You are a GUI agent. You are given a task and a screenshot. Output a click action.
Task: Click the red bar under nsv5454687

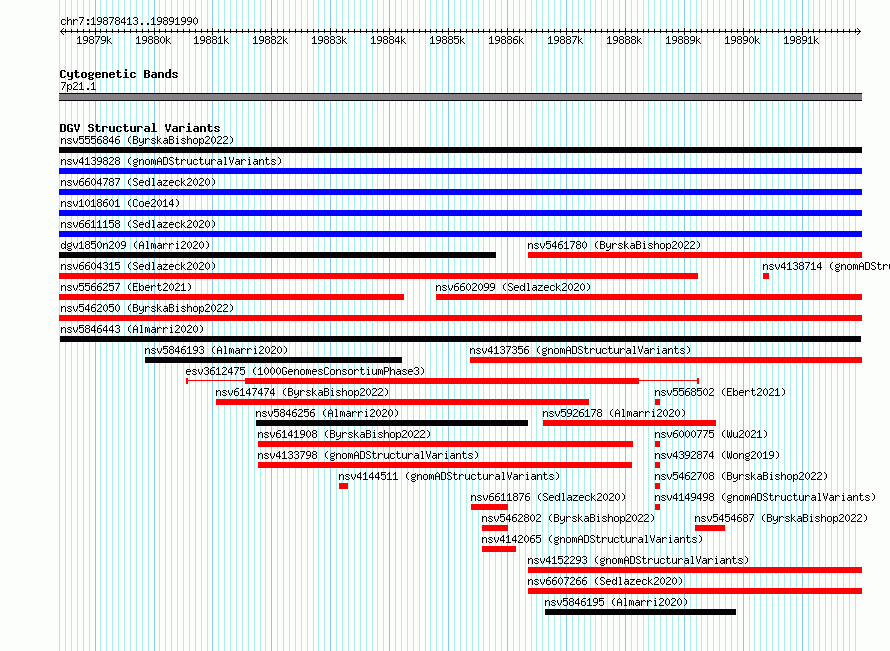(x=710, y=528)
